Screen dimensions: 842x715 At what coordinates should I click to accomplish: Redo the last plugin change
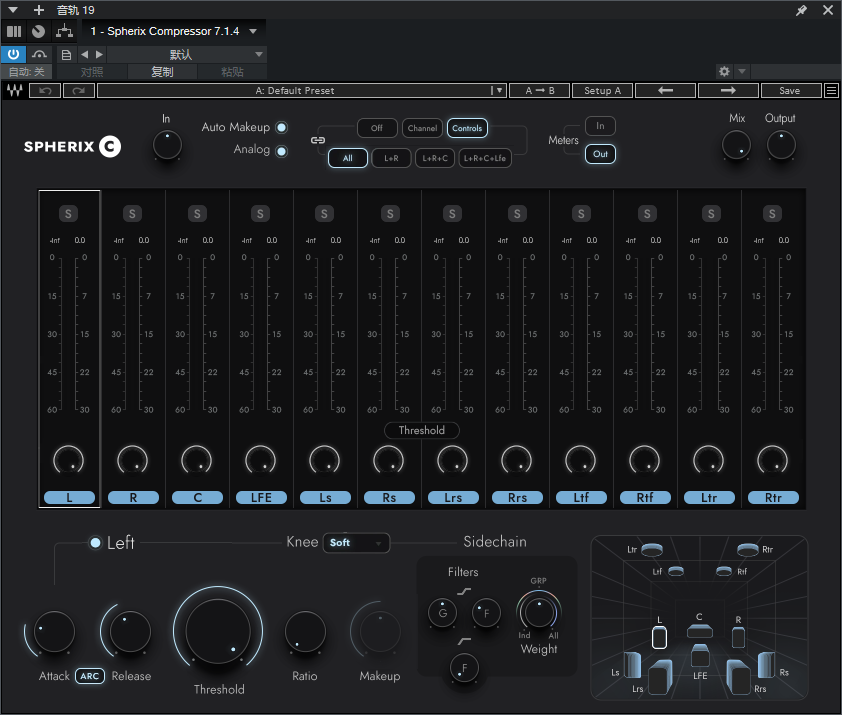coord(78,90)
